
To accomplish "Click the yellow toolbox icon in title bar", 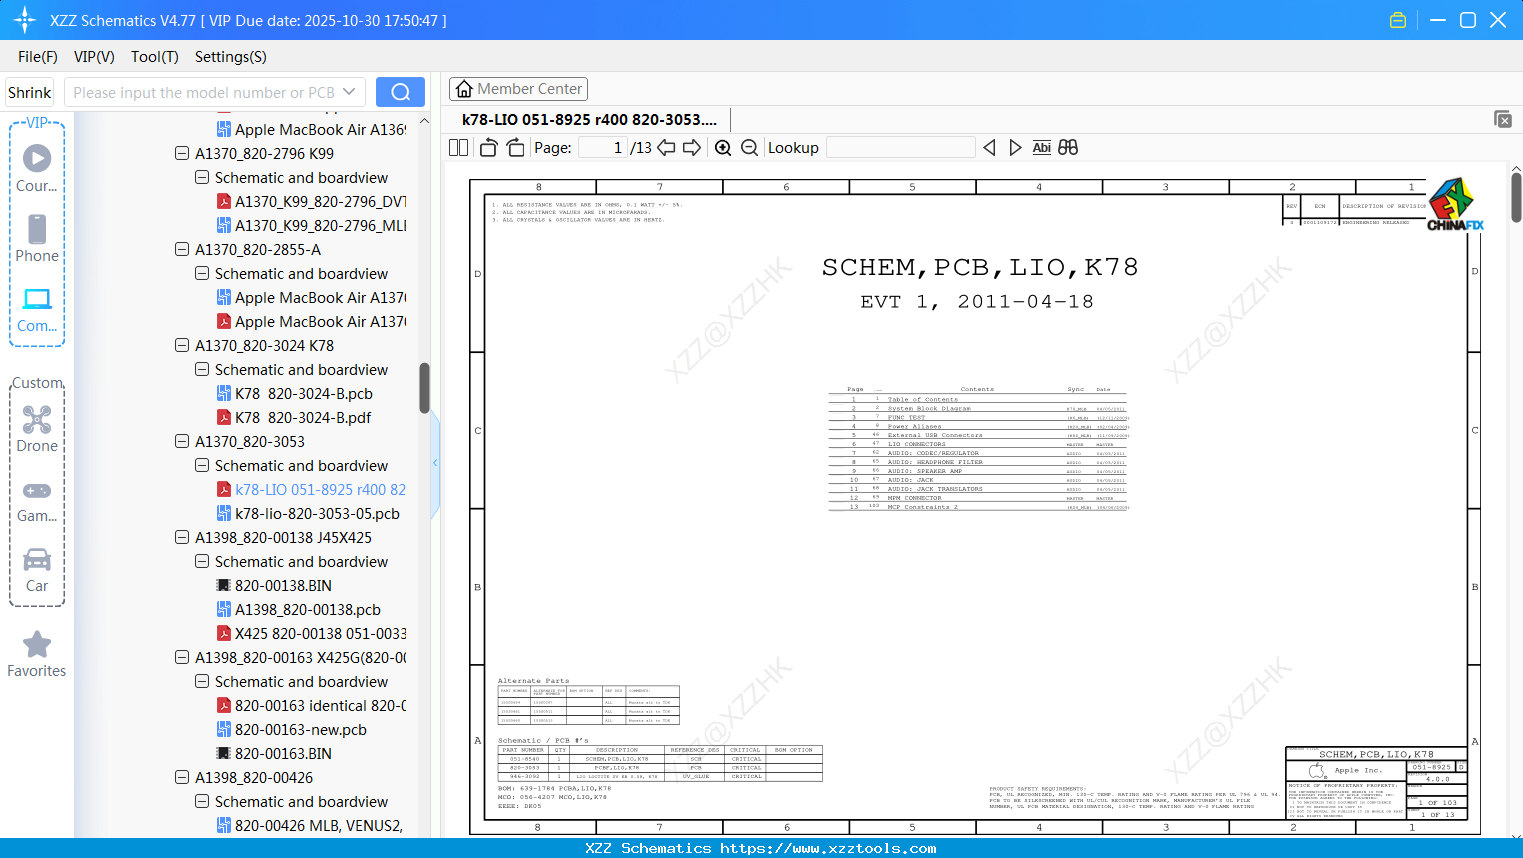I will coord(1398,20).
